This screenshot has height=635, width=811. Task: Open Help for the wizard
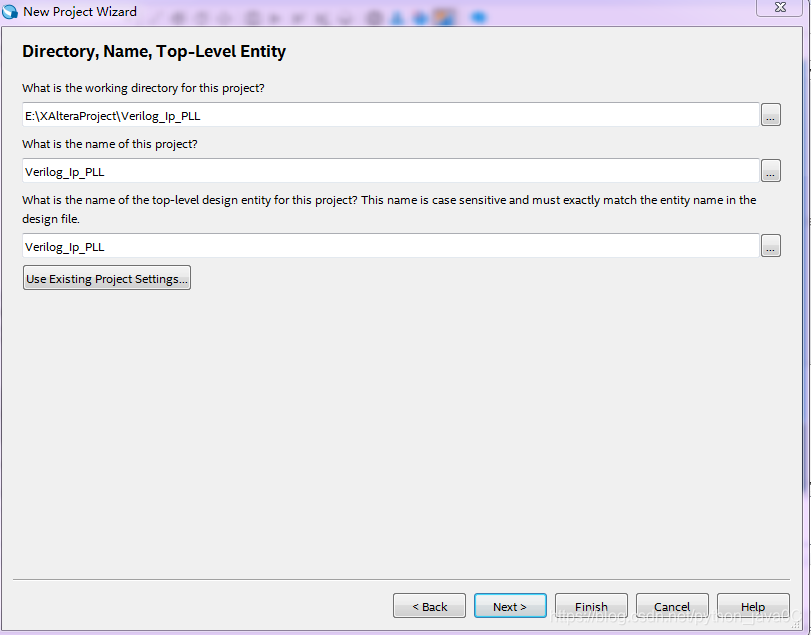753,606
